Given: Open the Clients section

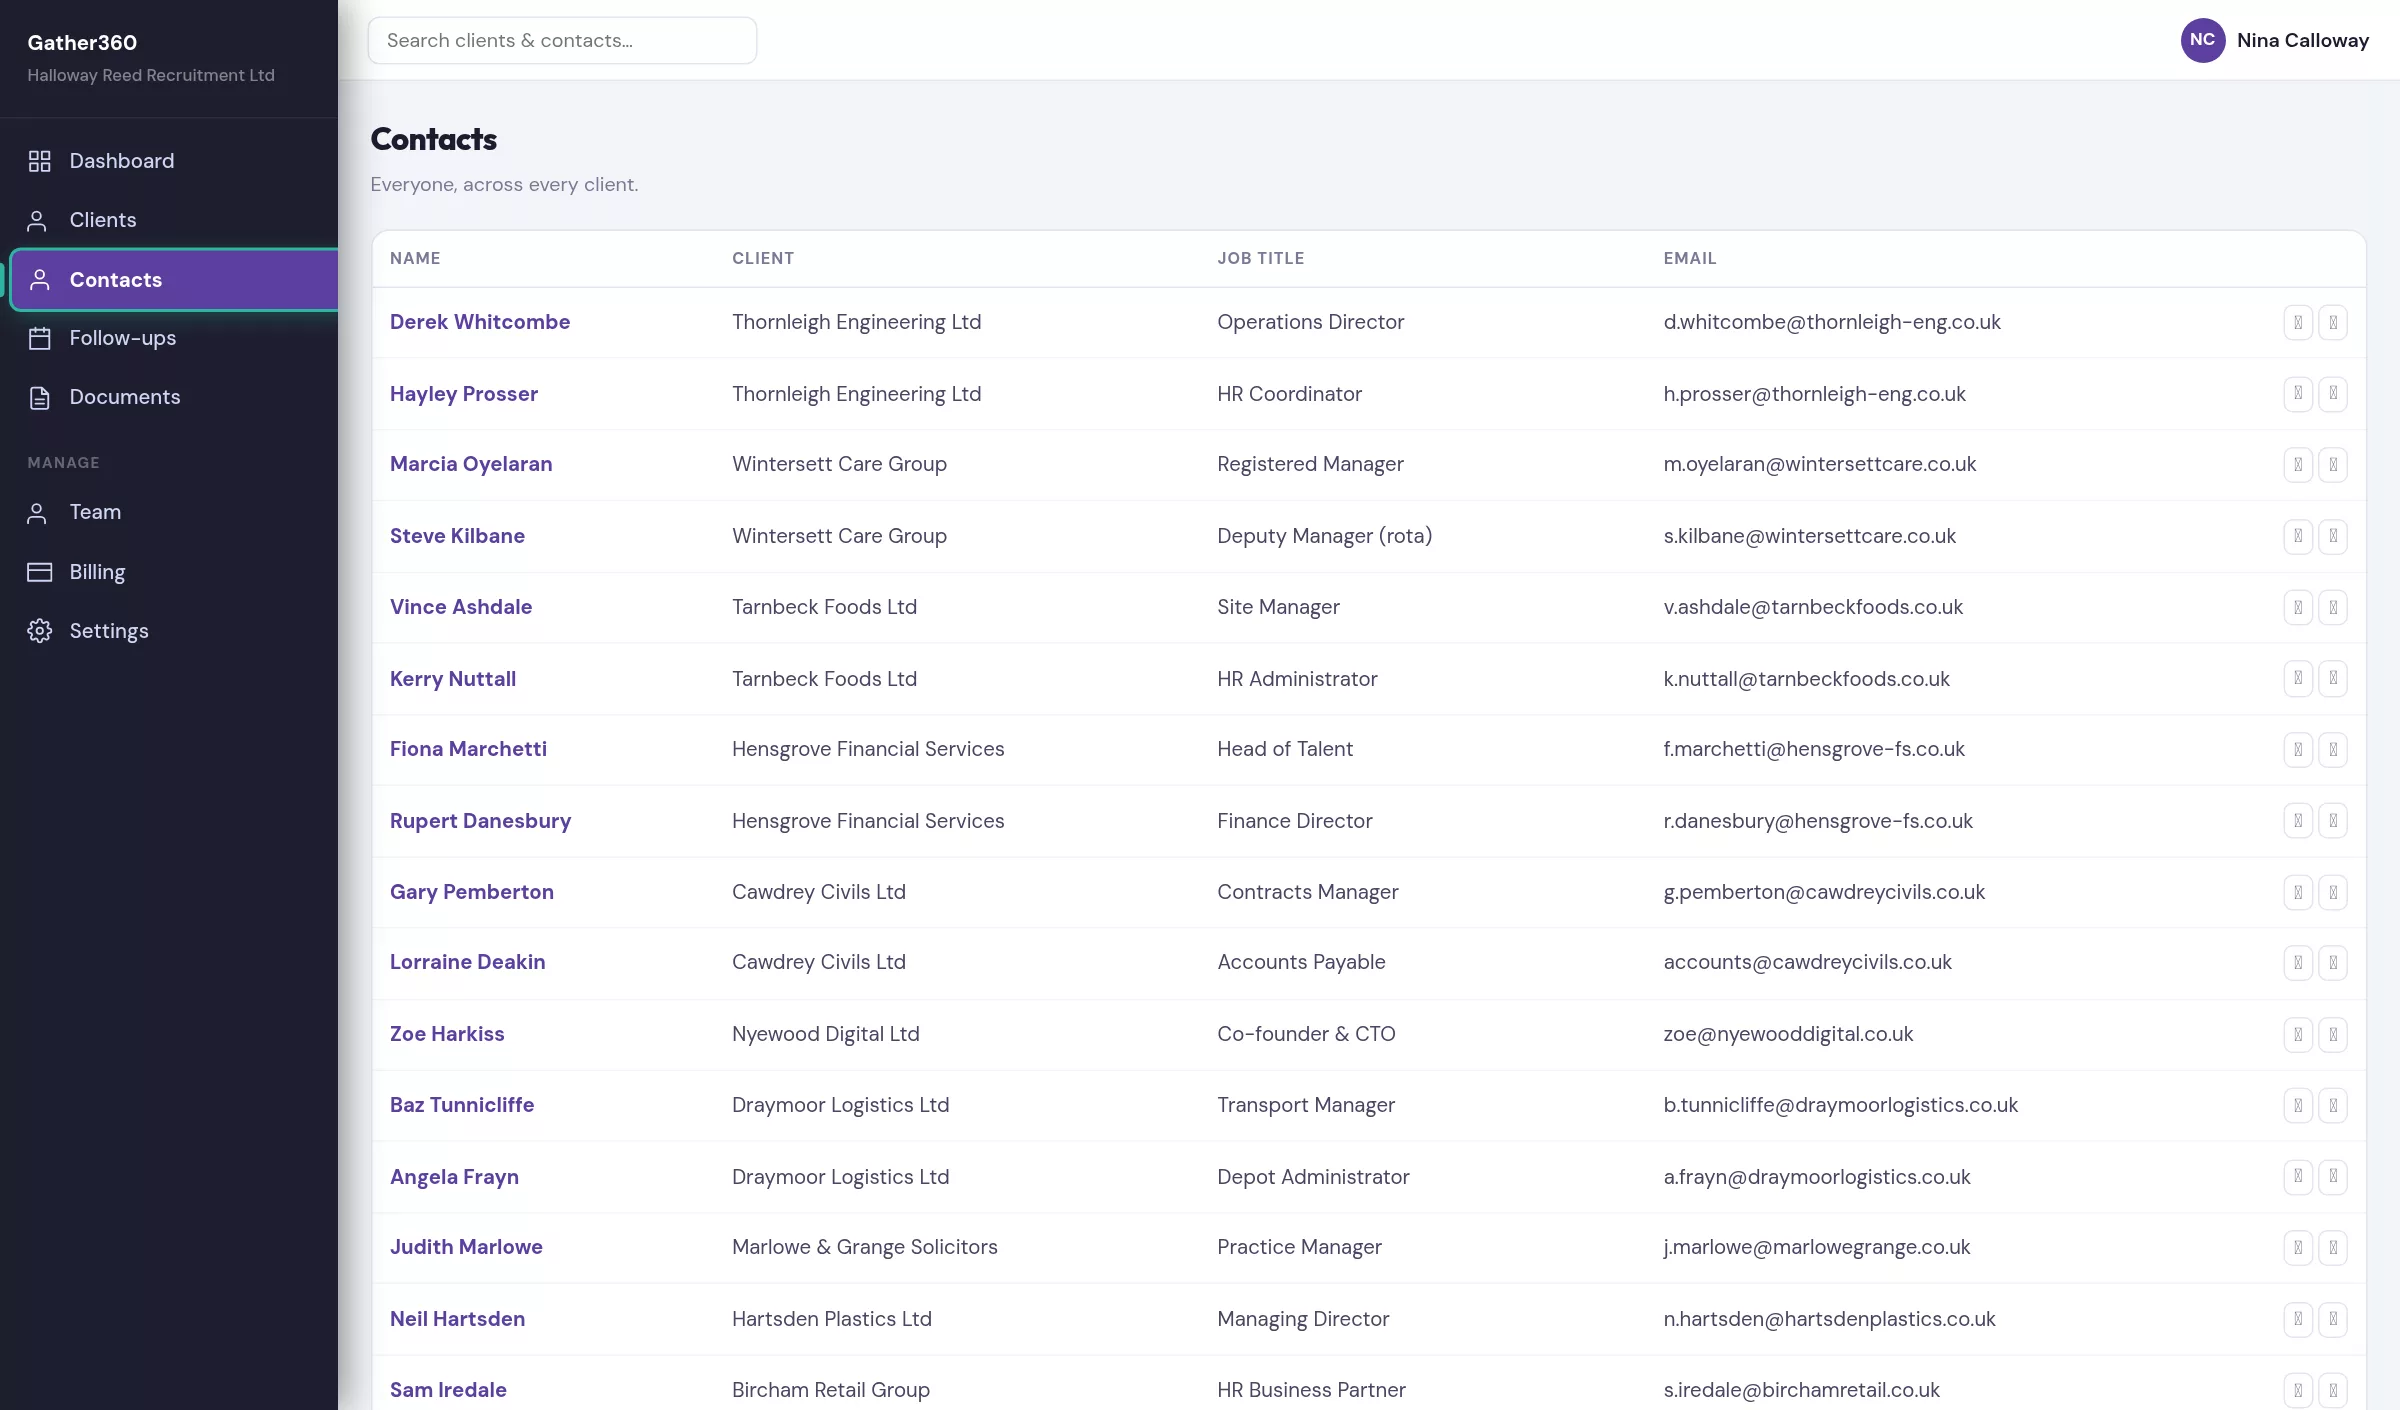Looking at the screenshot, I should pos(175,220).
